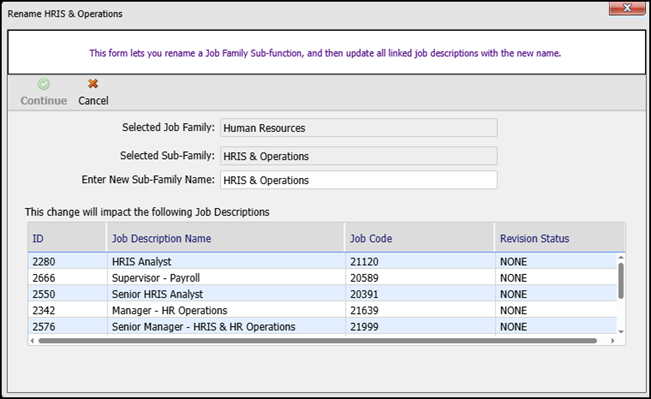
Task: Click job code 21639
Action: [x=364, y=310]
